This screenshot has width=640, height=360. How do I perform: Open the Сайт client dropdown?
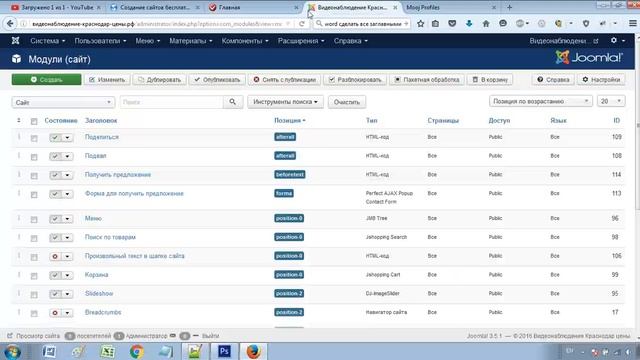(63, 102)
